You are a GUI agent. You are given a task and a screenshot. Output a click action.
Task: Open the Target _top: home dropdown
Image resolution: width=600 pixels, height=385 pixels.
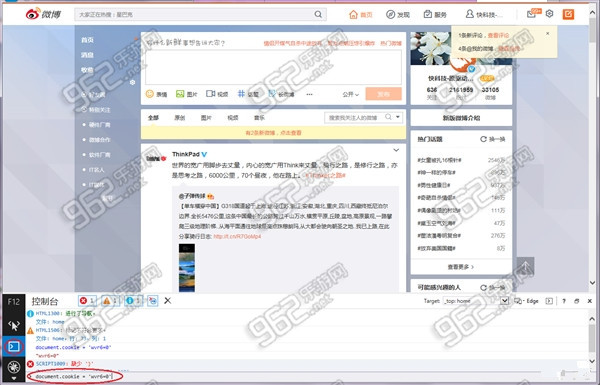click(x=476, y=301)
